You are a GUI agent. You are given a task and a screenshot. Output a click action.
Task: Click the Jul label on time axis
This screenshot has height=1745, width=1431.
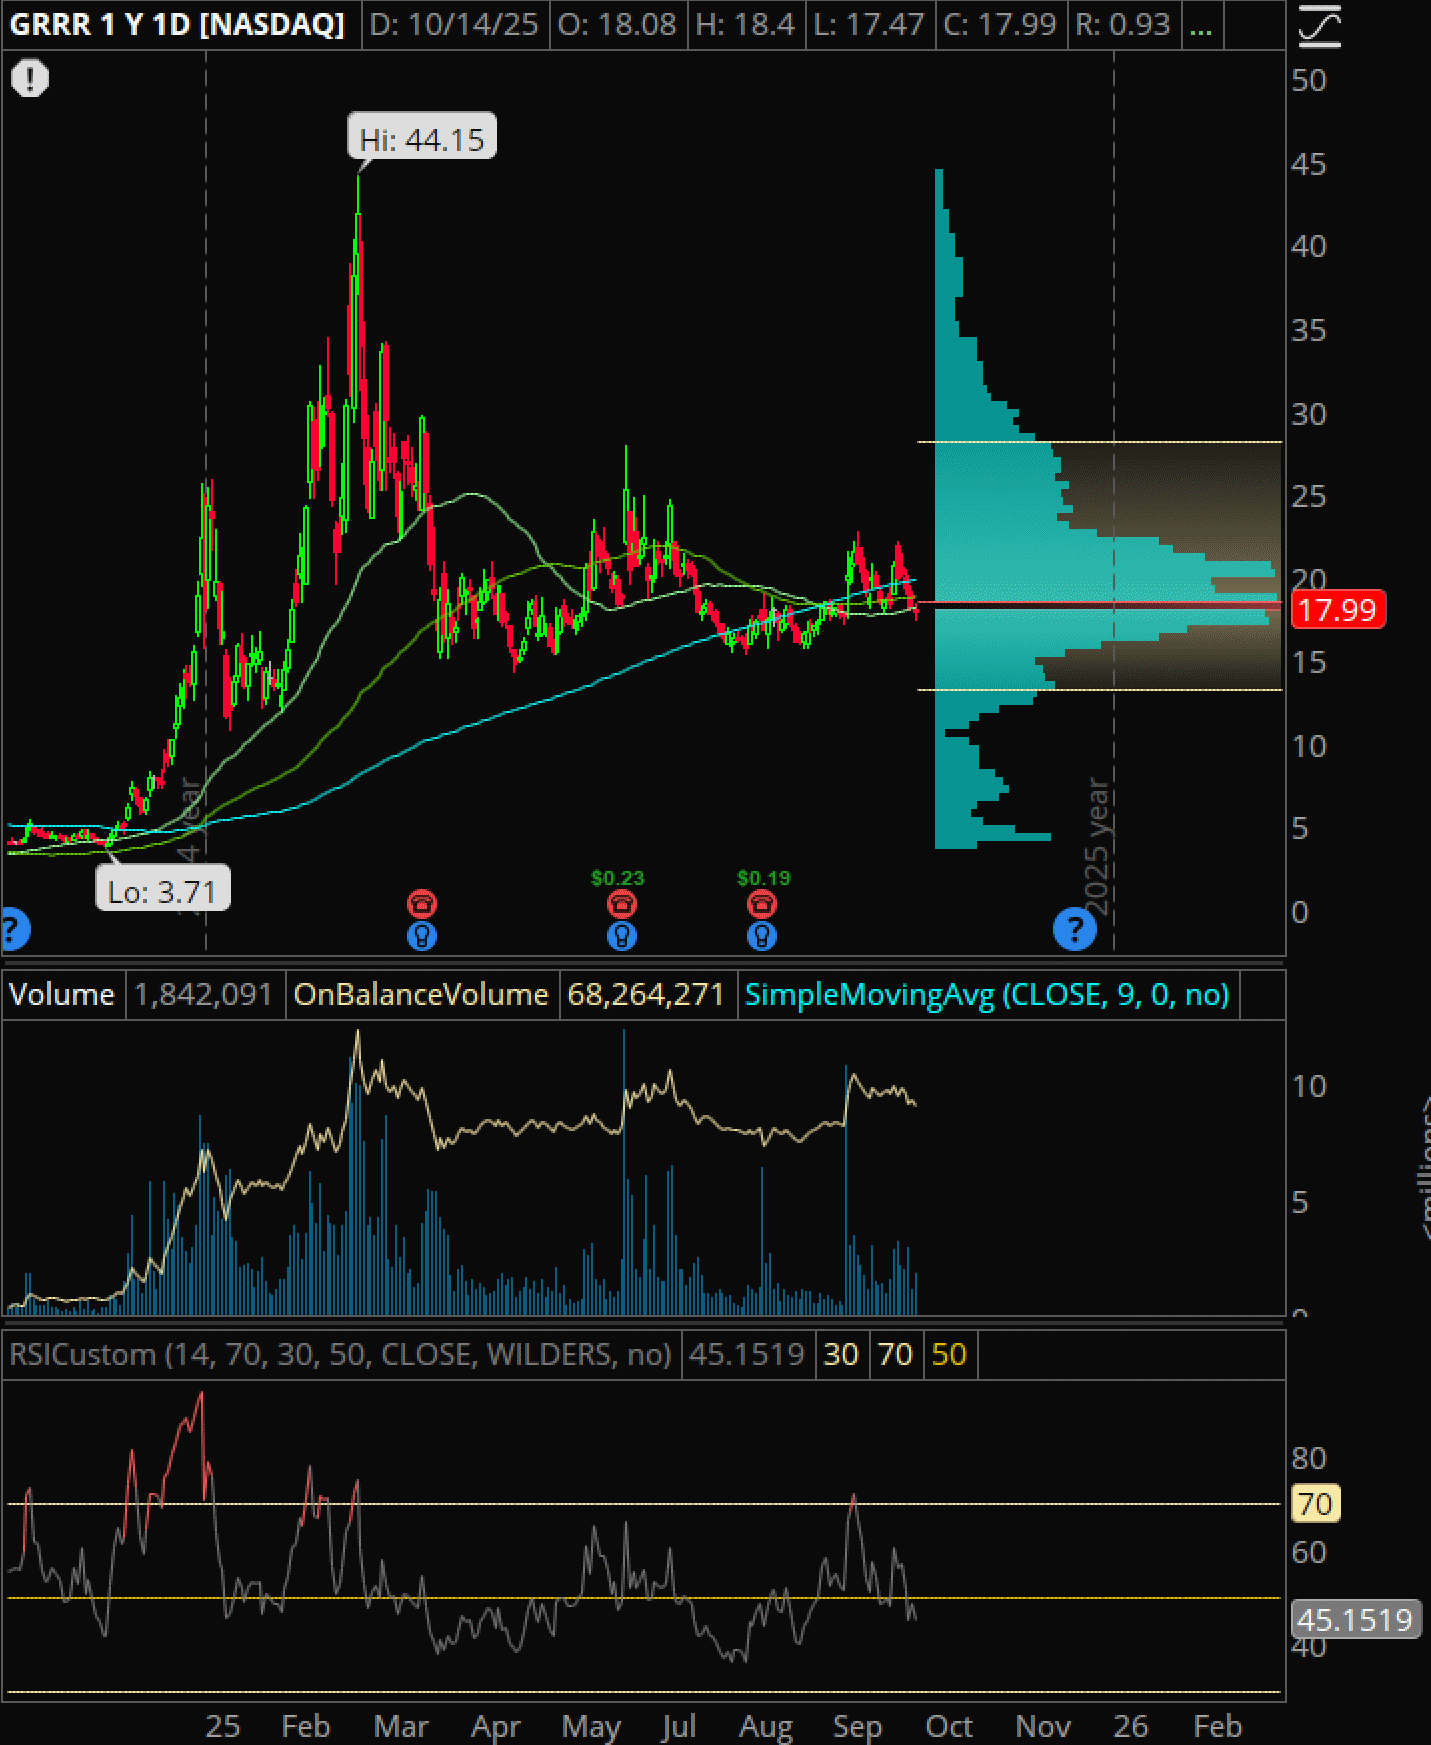pyautogui.click(x=678, y=1726)
